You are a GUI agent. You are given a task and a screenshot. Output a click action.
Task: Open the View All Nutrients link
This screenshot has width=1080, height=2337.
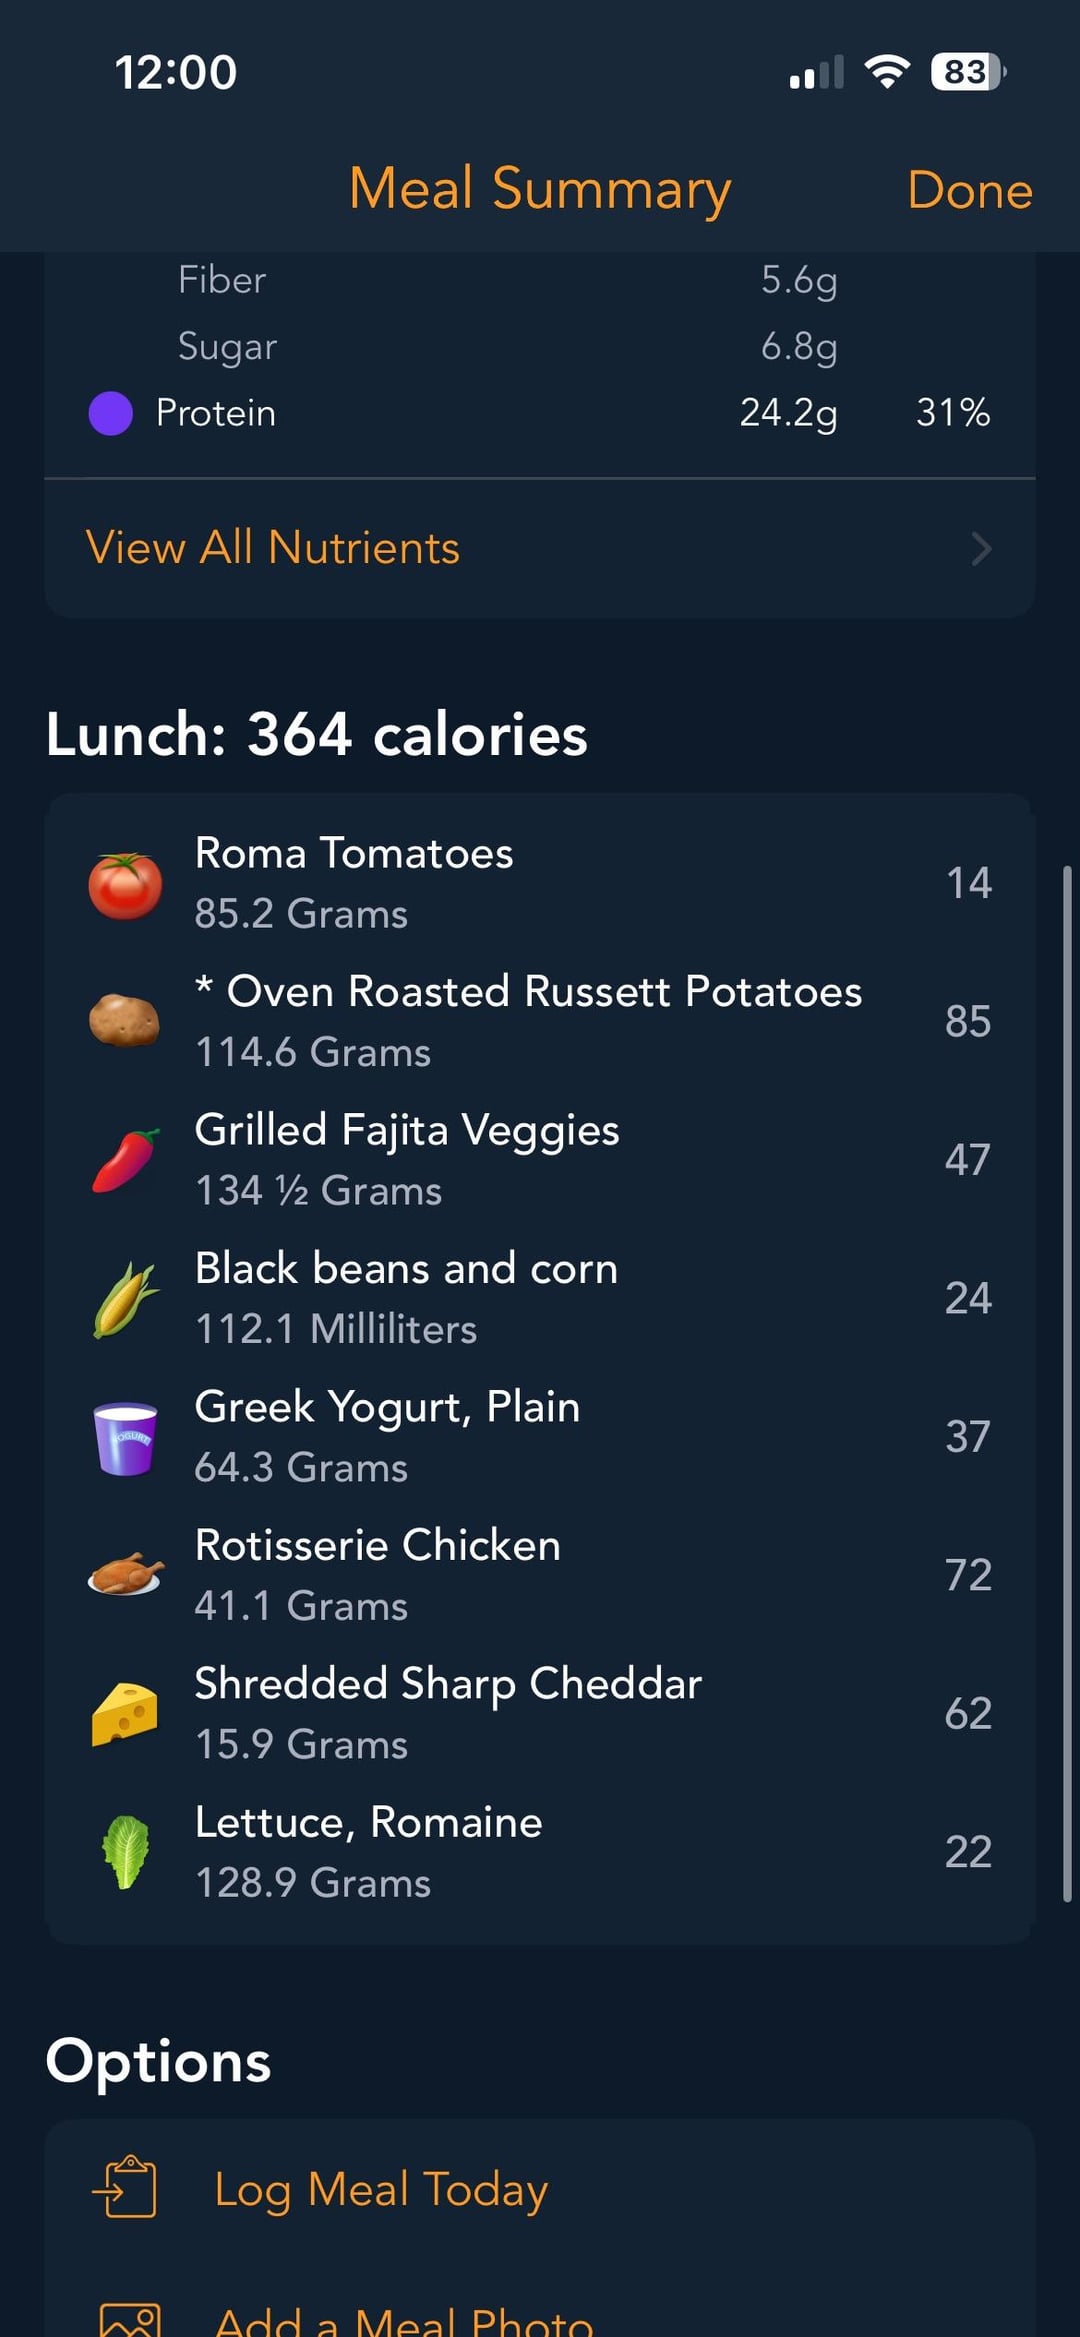[x=273, y=548]
